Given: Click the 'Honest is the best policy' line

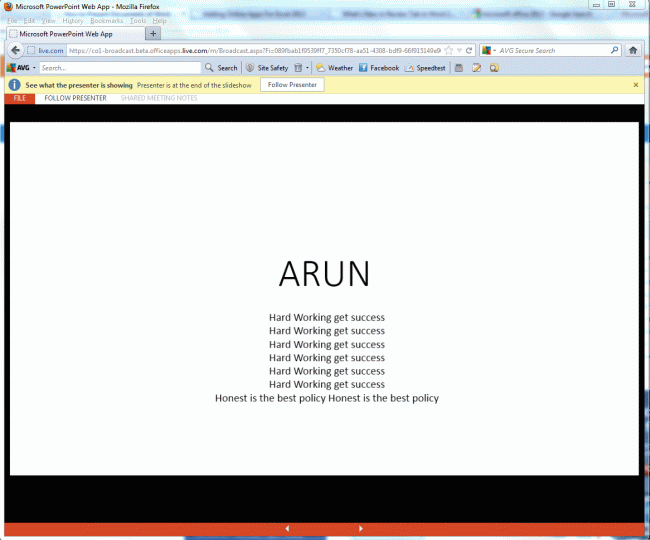Looking at the screenshot, I should pyautogui.click(x=327, y=398).
